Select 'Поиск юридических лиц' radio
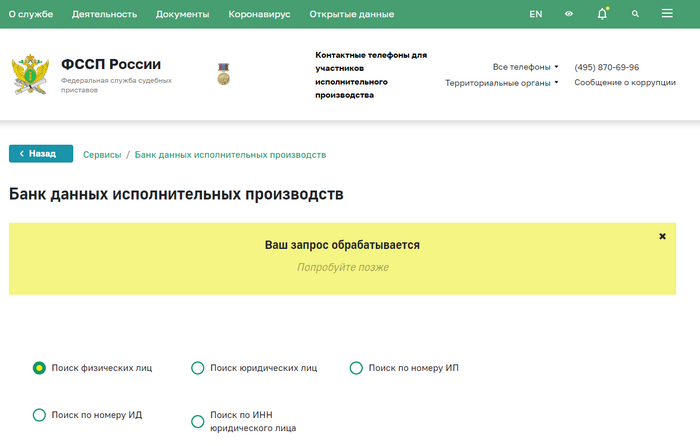 click(x=198, y=368)
